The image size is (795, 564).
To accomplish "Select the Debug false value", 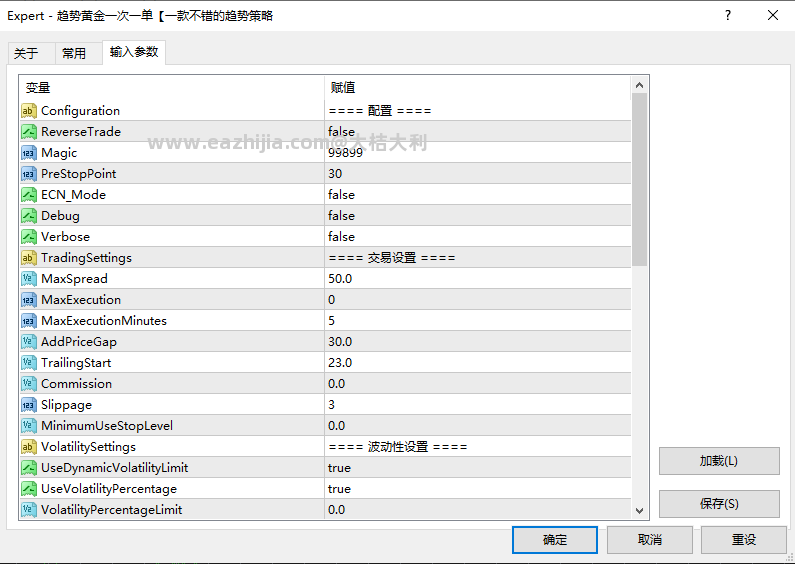I will tap(341, 216).
